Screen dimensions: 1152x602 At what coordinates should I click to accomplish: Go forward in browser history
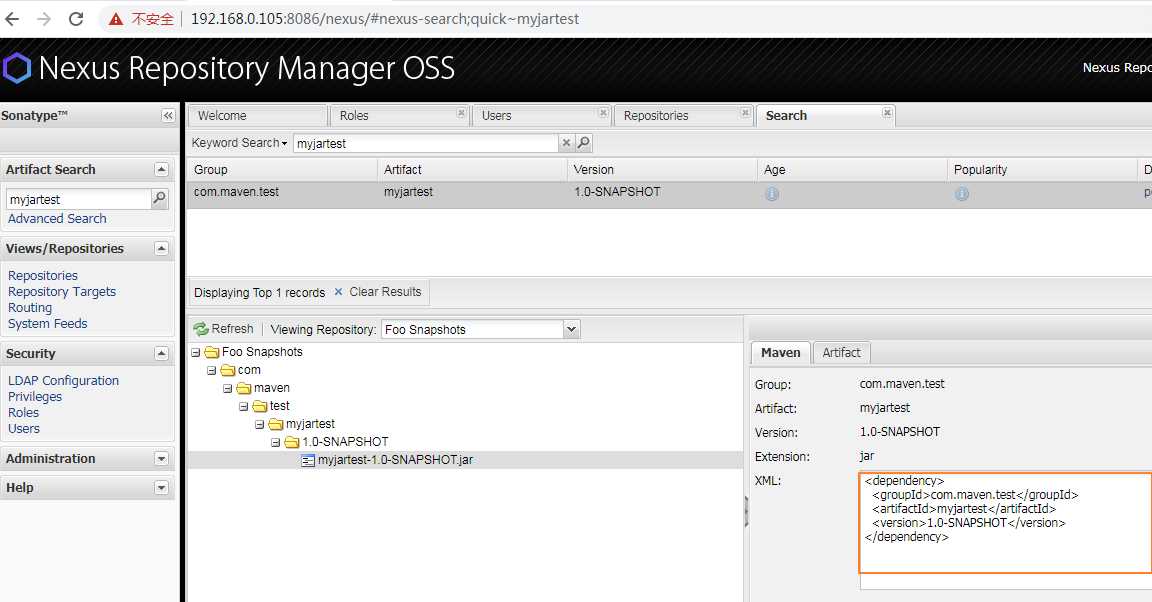click(x=44, y=19)
